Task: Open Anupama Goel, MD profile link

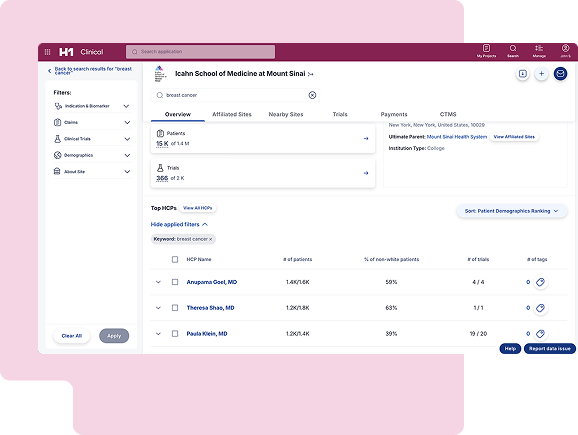Action: tap(212, 282)
